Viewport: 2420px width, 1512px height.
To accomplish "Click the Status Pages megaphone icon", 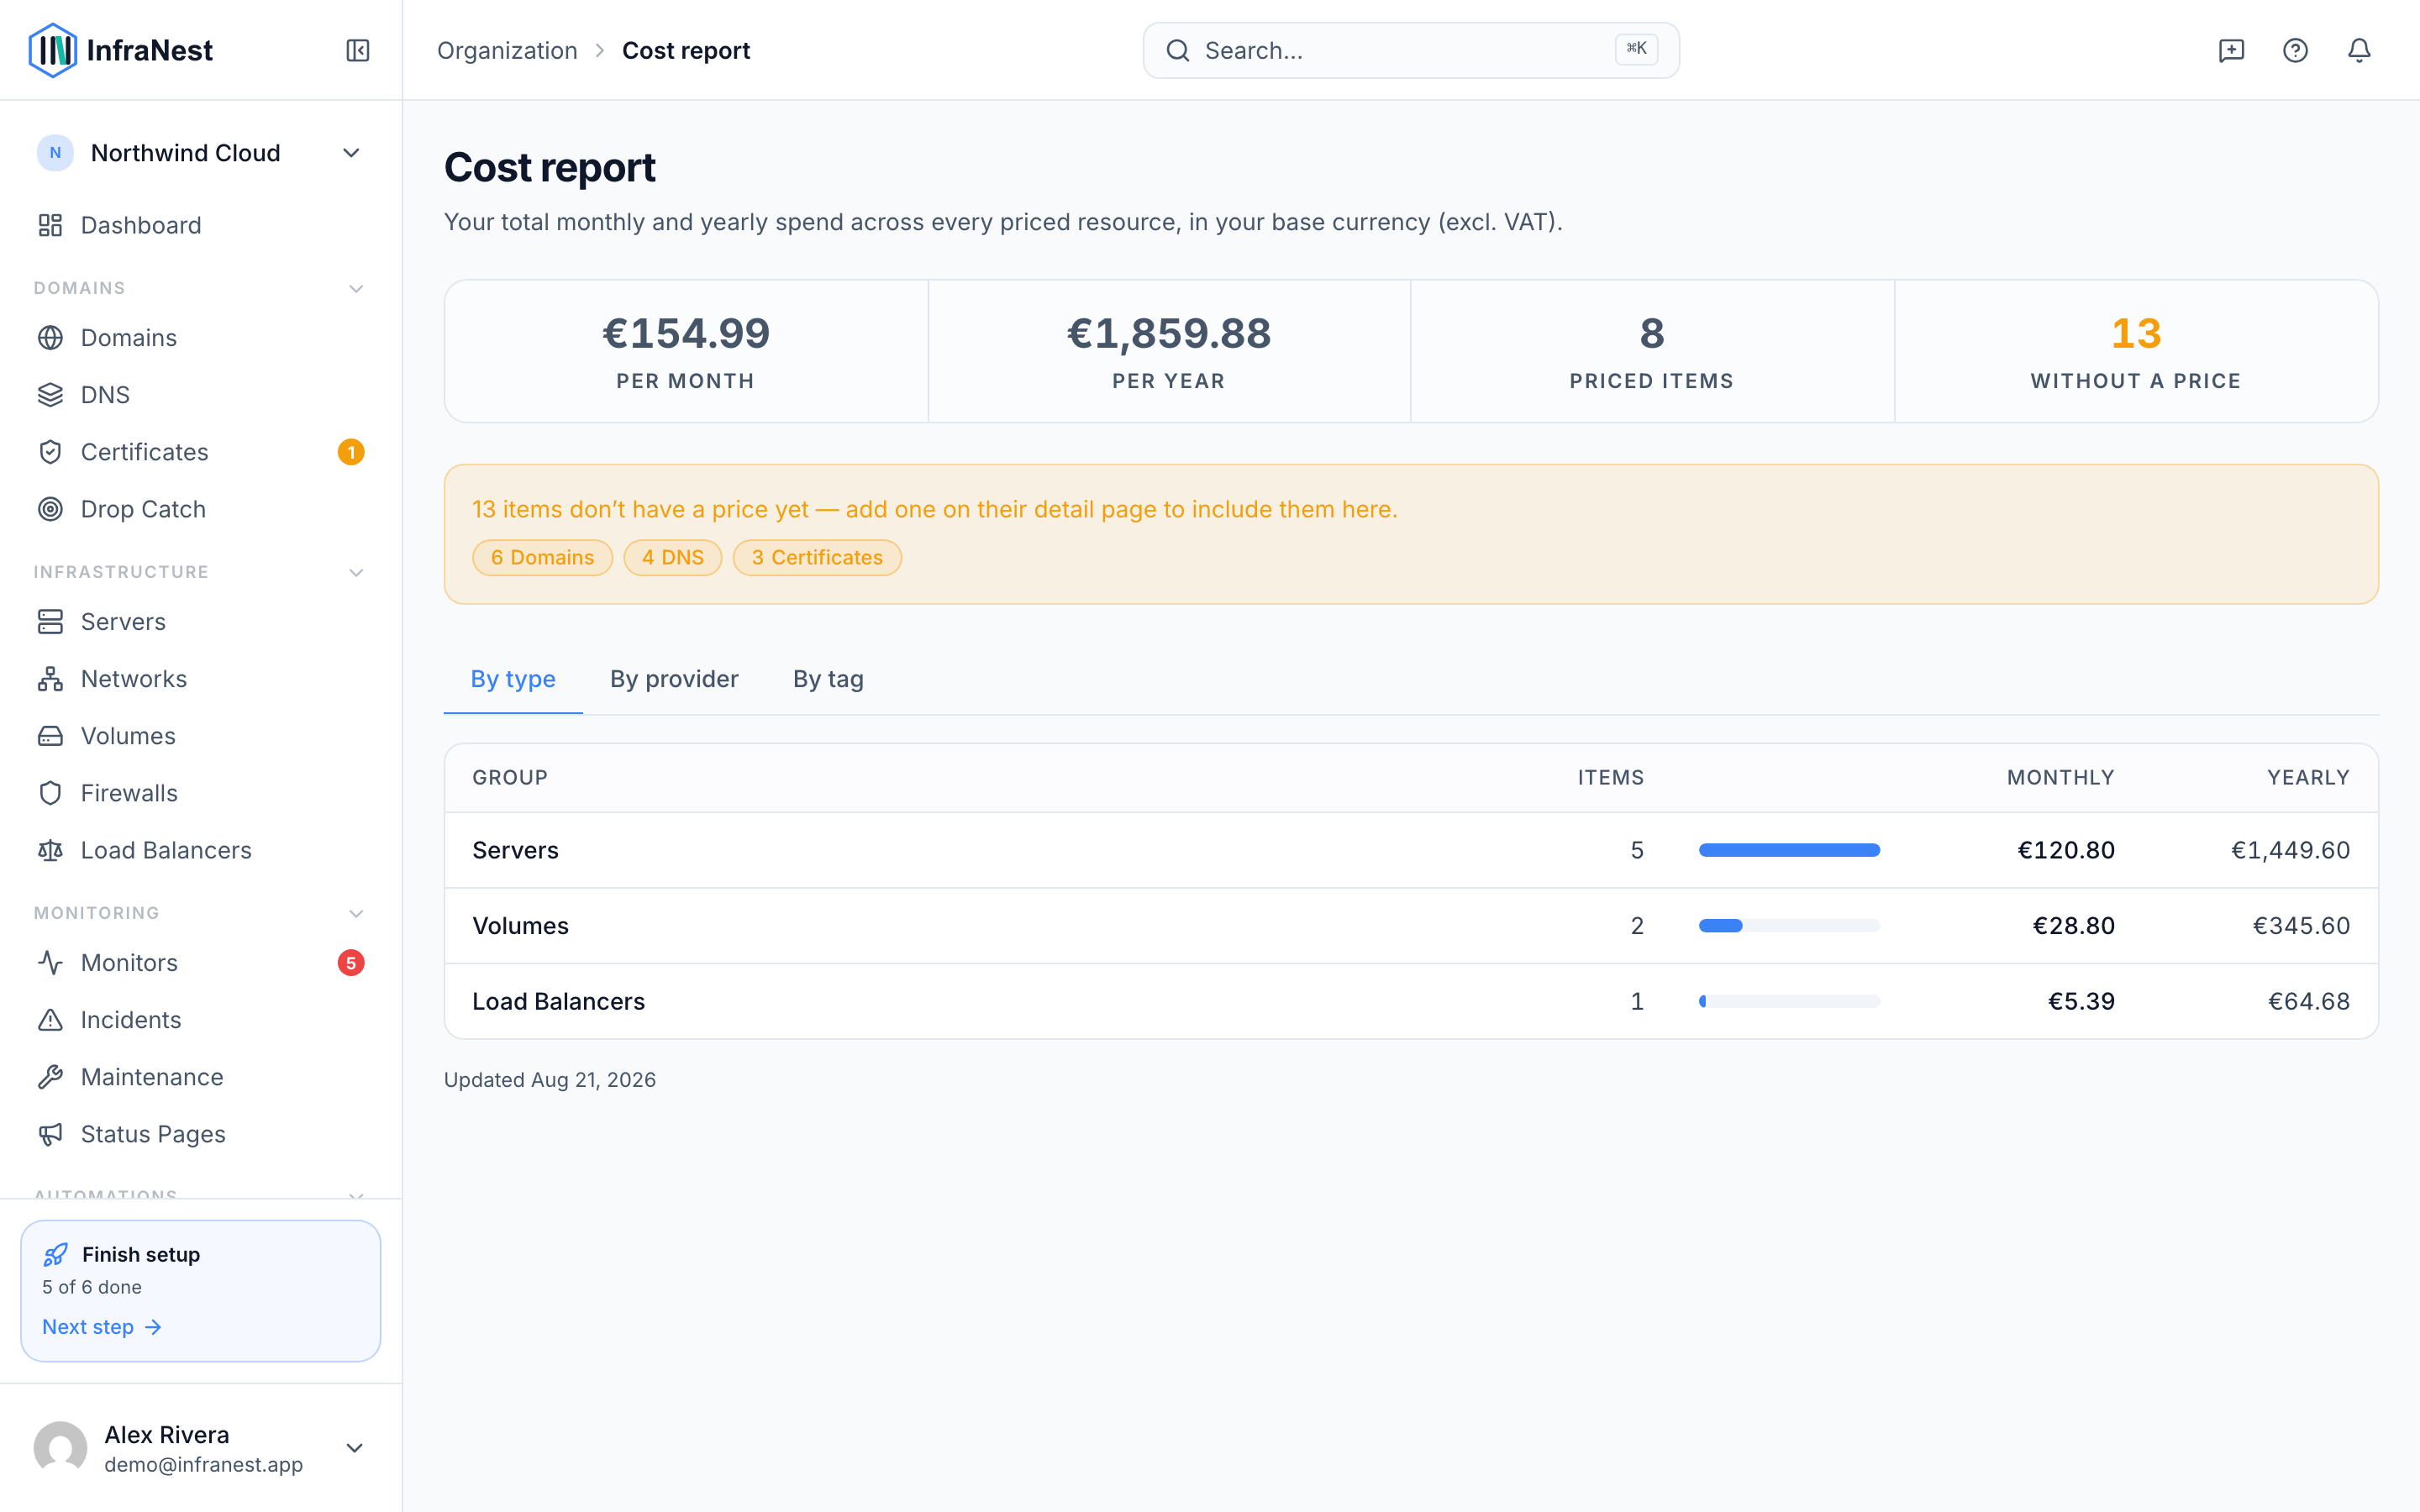I will [50, 1134].
